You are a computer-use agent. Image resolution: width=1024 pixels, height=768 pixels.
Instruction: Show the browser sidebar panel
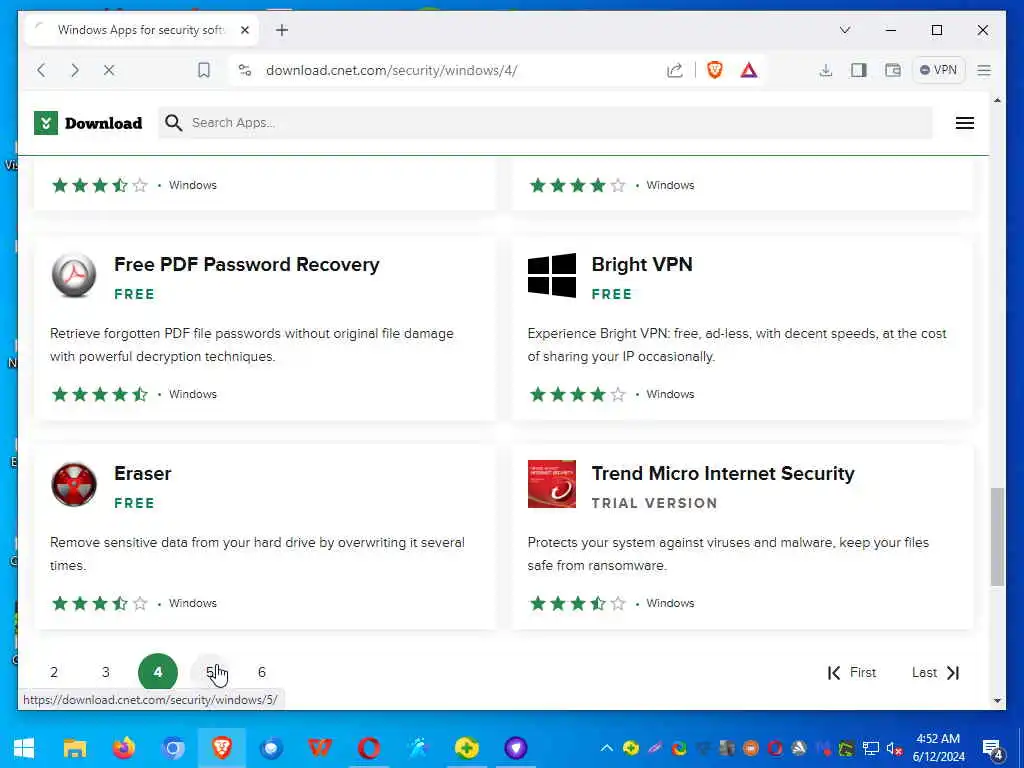tap(858, 70)
